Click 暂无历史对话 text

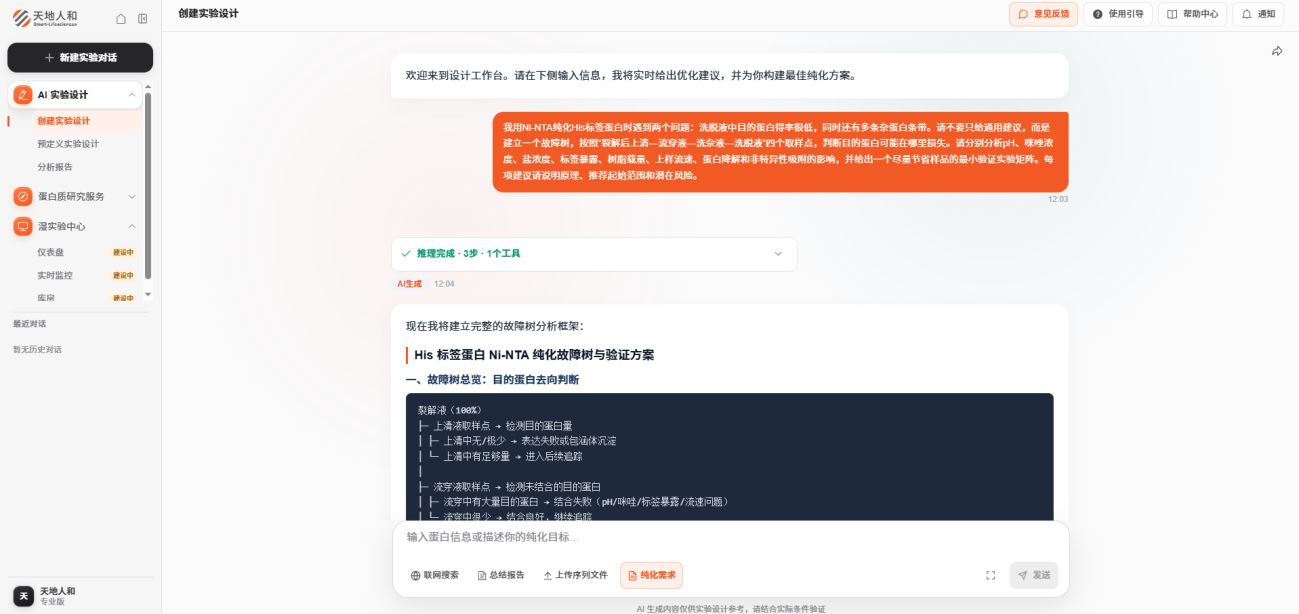[37, 350]
